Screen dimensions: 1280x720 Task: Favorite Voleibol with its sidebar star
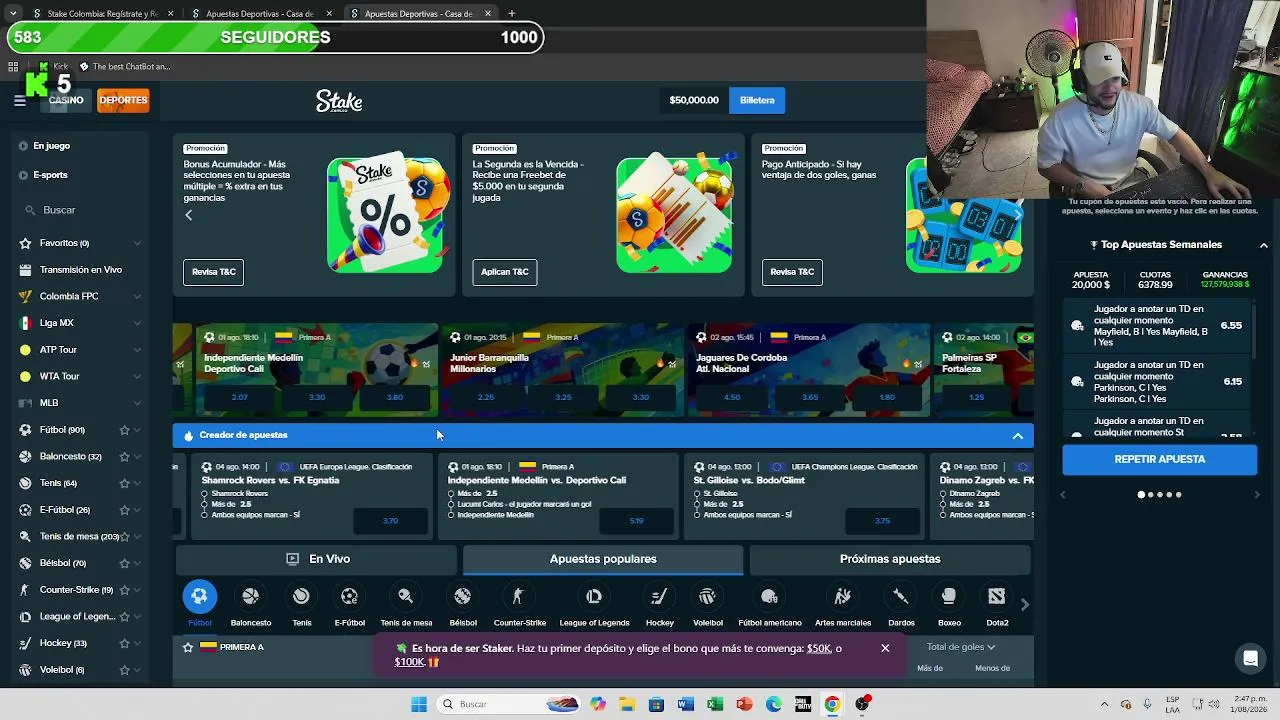click(x=124, y=670)
